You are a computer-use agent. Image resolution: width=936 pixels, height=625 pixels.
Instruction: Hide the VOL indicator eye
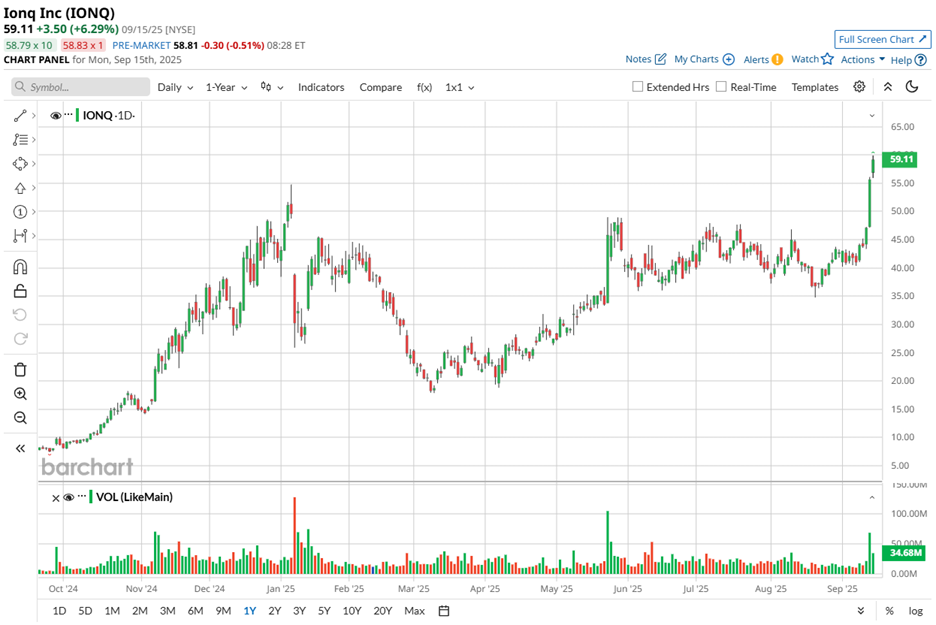(x=69, y=497)
